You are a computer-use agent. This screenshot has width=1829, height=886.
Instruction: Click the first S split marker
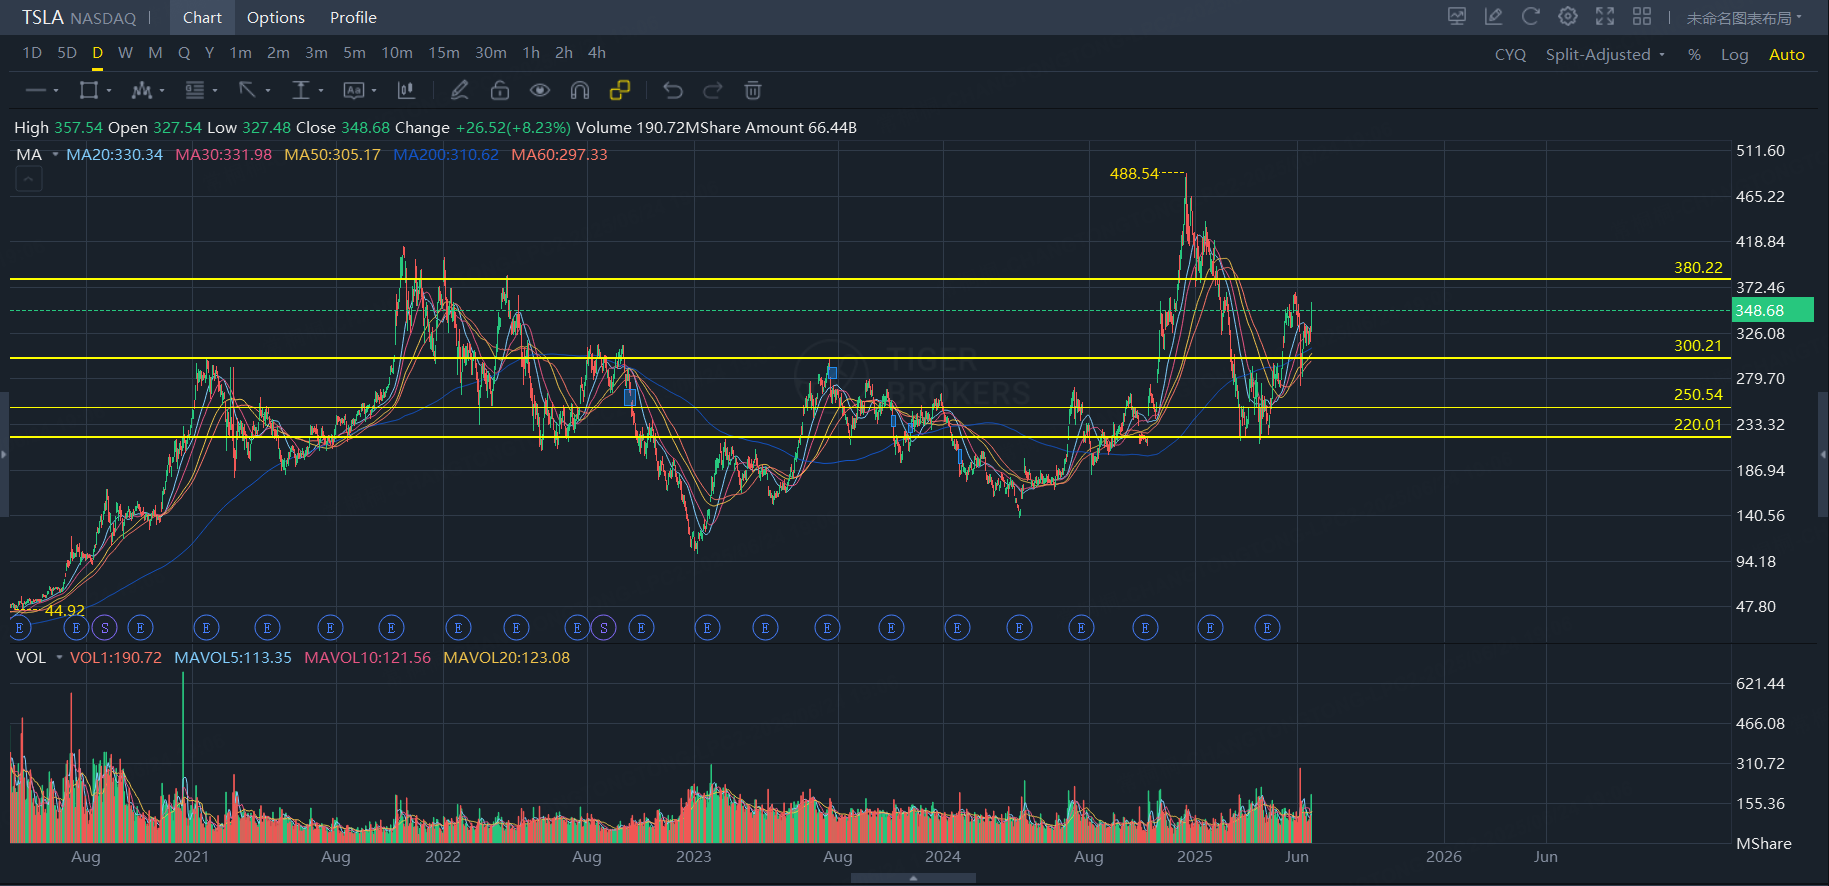(x=105, y=628)
